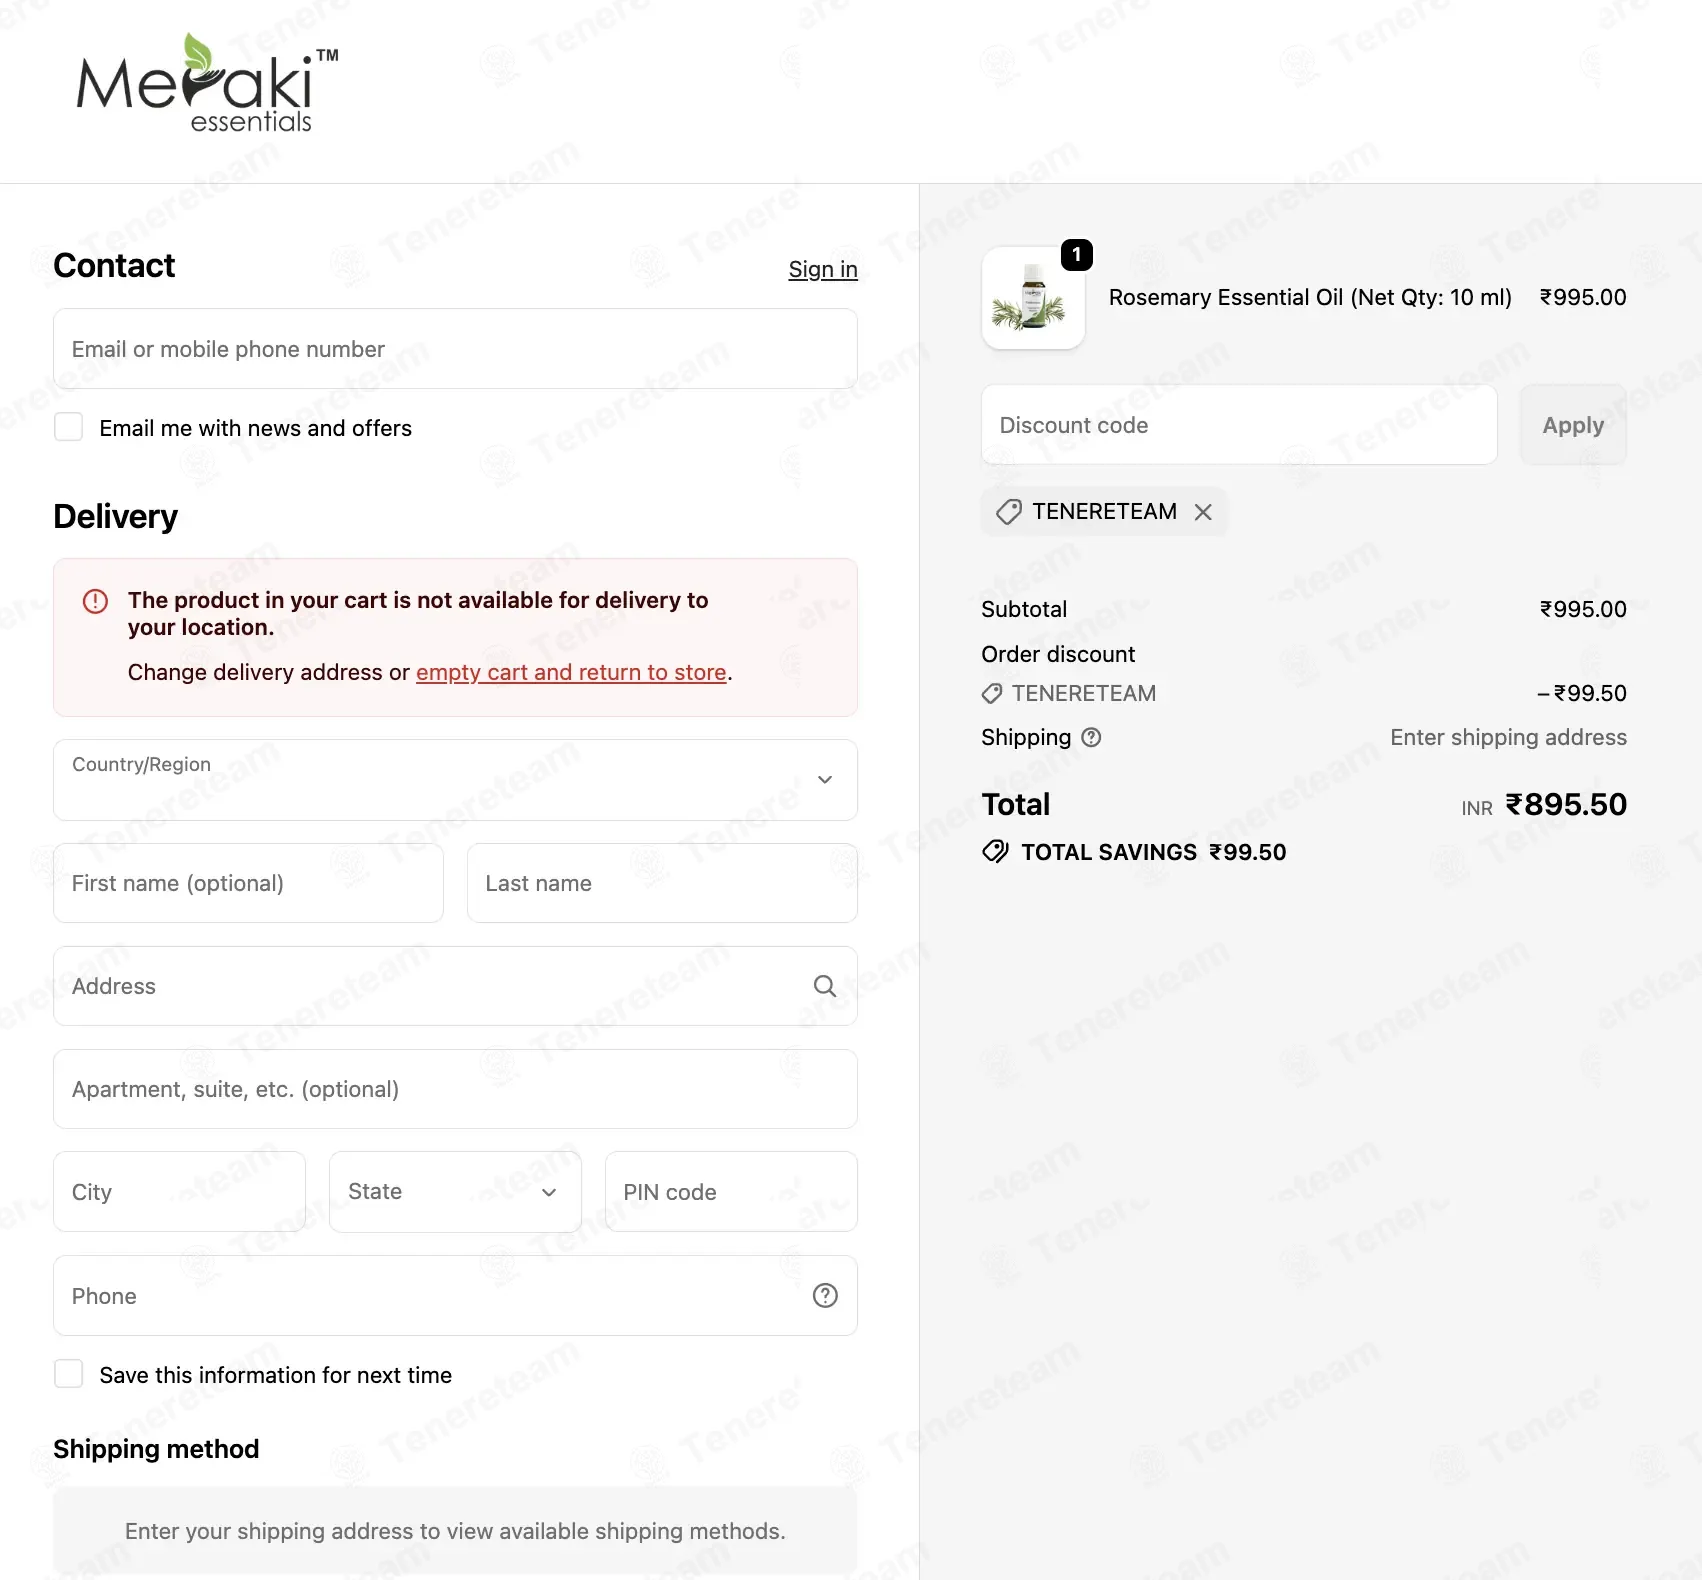Click the total savings tag icon
This screenshot has width=1702, height=1580.
(x=995, y=852)
